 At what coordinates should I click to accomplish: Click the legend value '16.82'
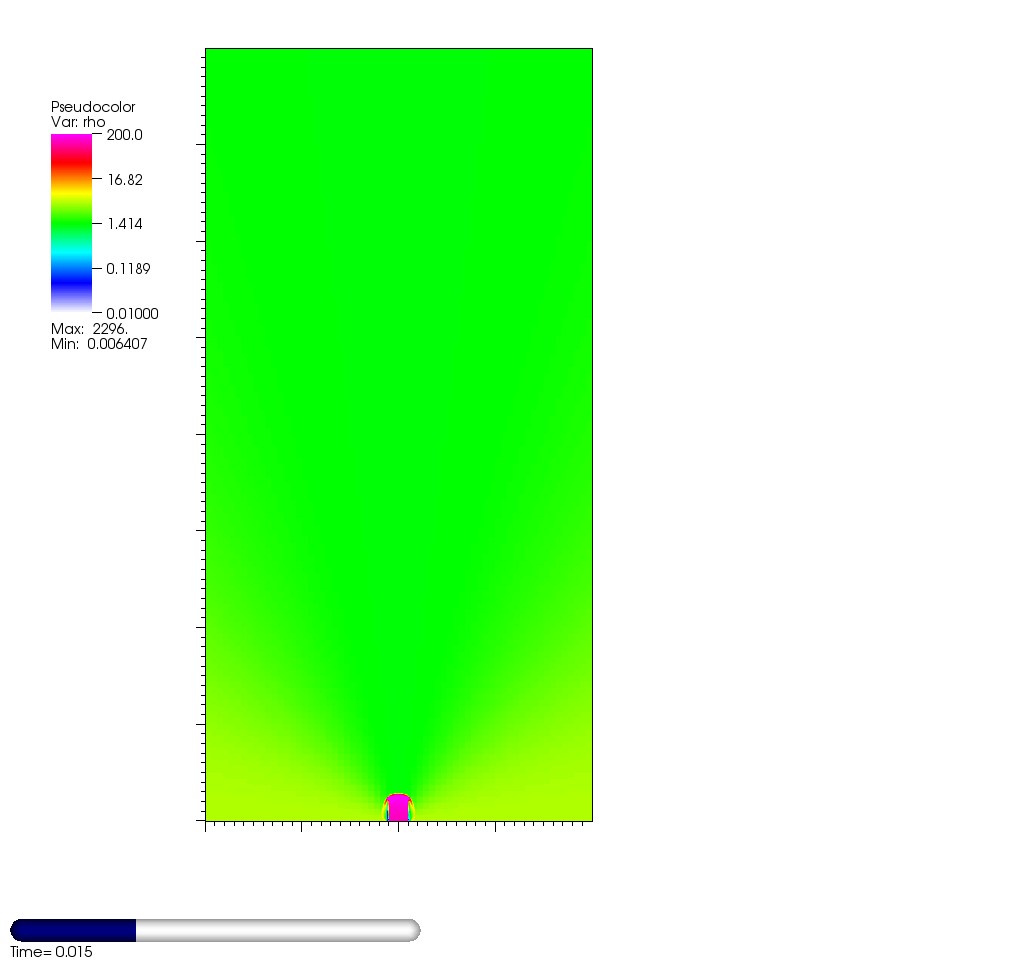click(x=124, y=180)
